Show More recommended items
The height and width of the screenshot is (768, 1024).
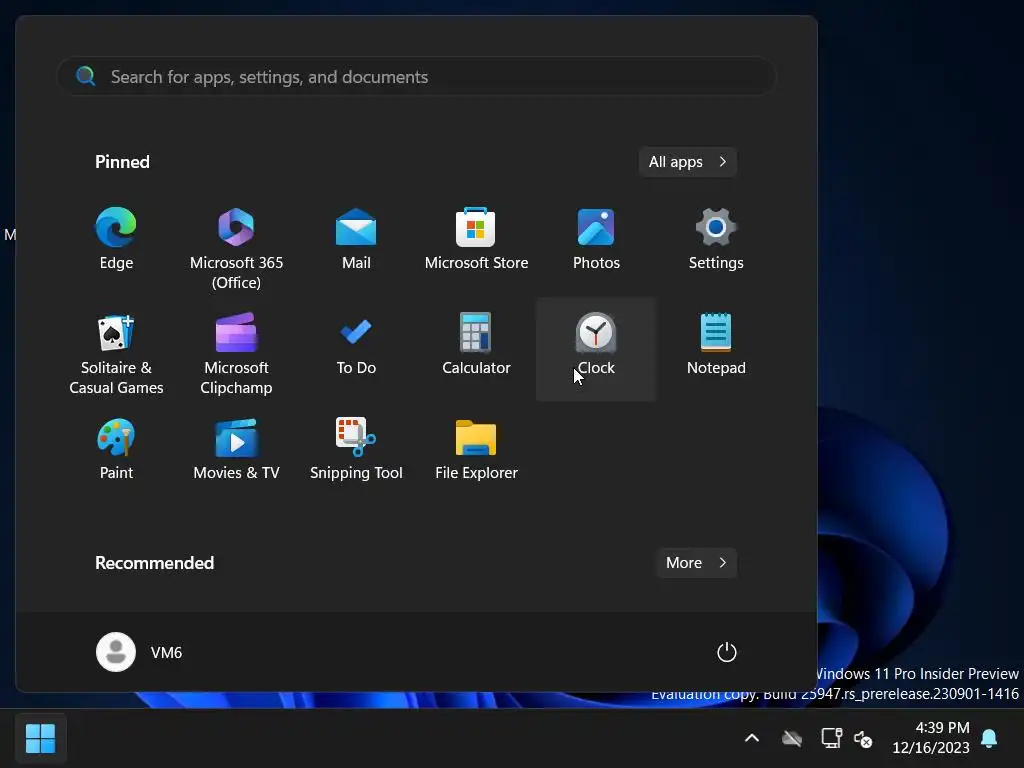[x=696, y=563]
